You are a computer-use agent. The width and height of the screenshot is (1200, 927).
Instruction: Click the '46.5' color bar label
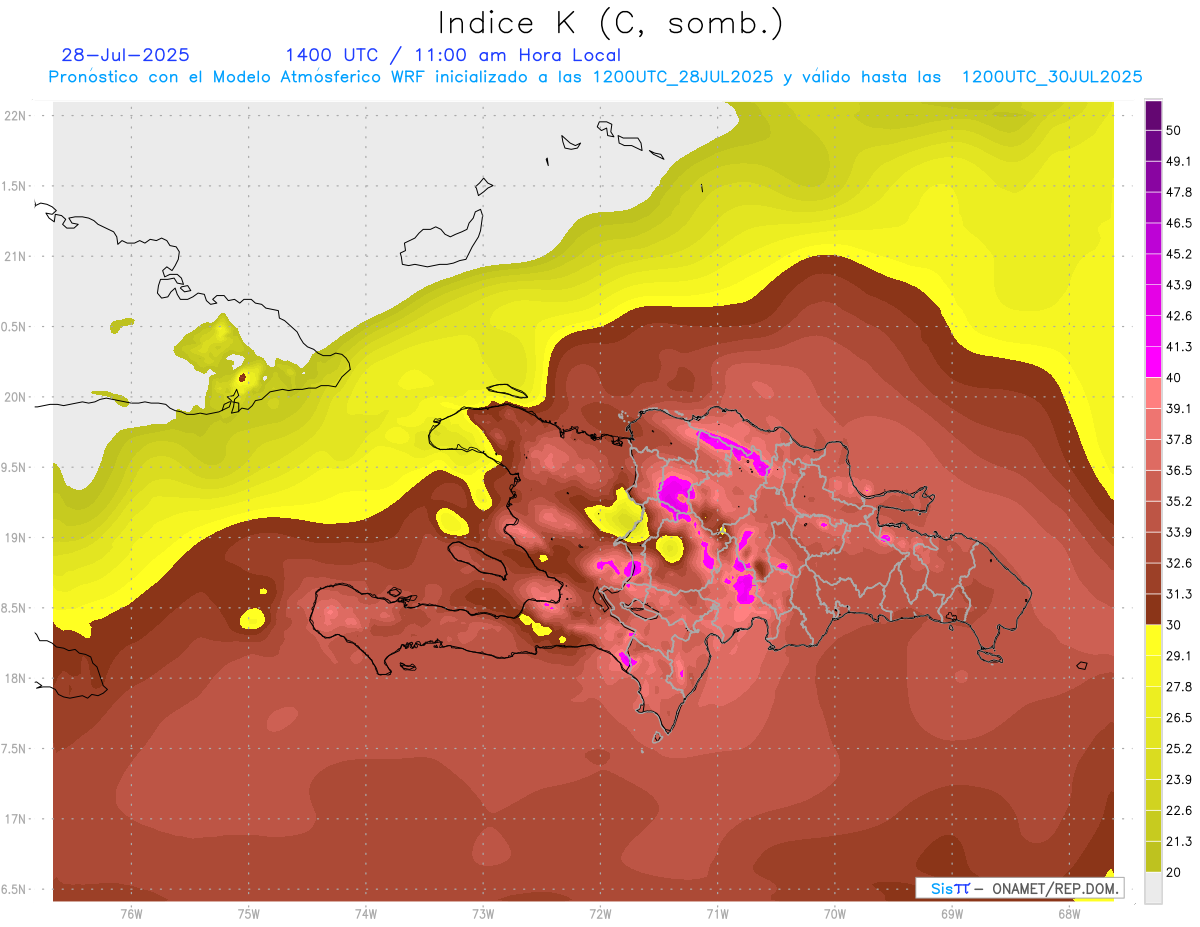pos(1179,223)
